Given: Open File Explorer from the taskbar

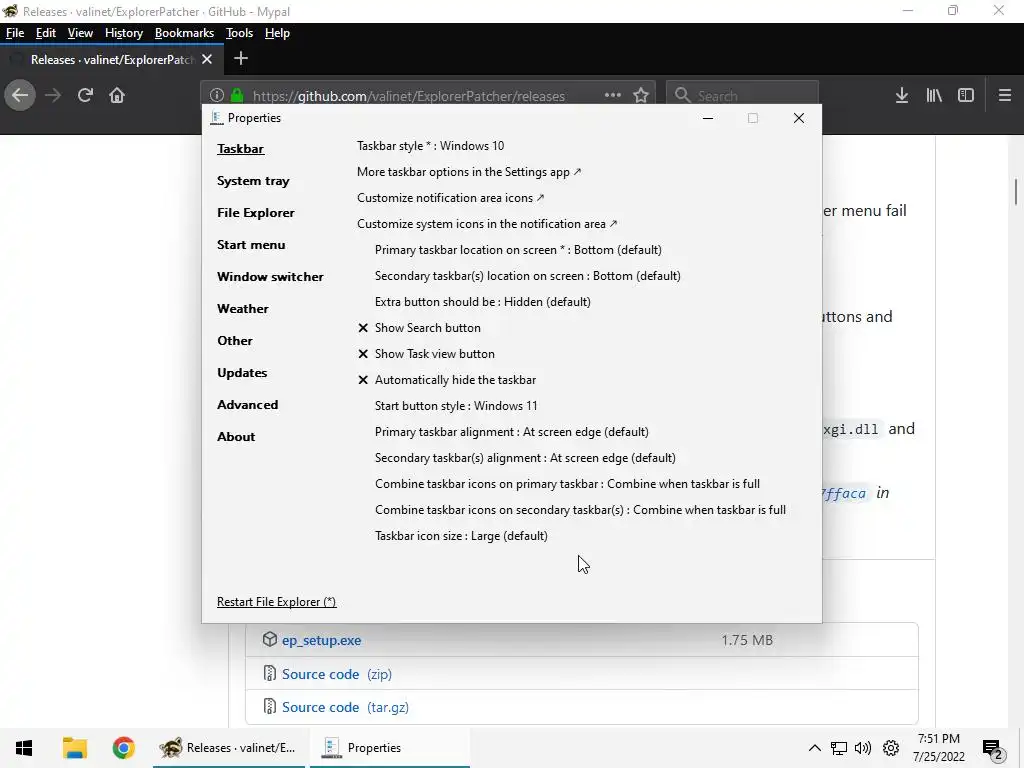Looking at the screenshot, I should [x=74, y=748].
